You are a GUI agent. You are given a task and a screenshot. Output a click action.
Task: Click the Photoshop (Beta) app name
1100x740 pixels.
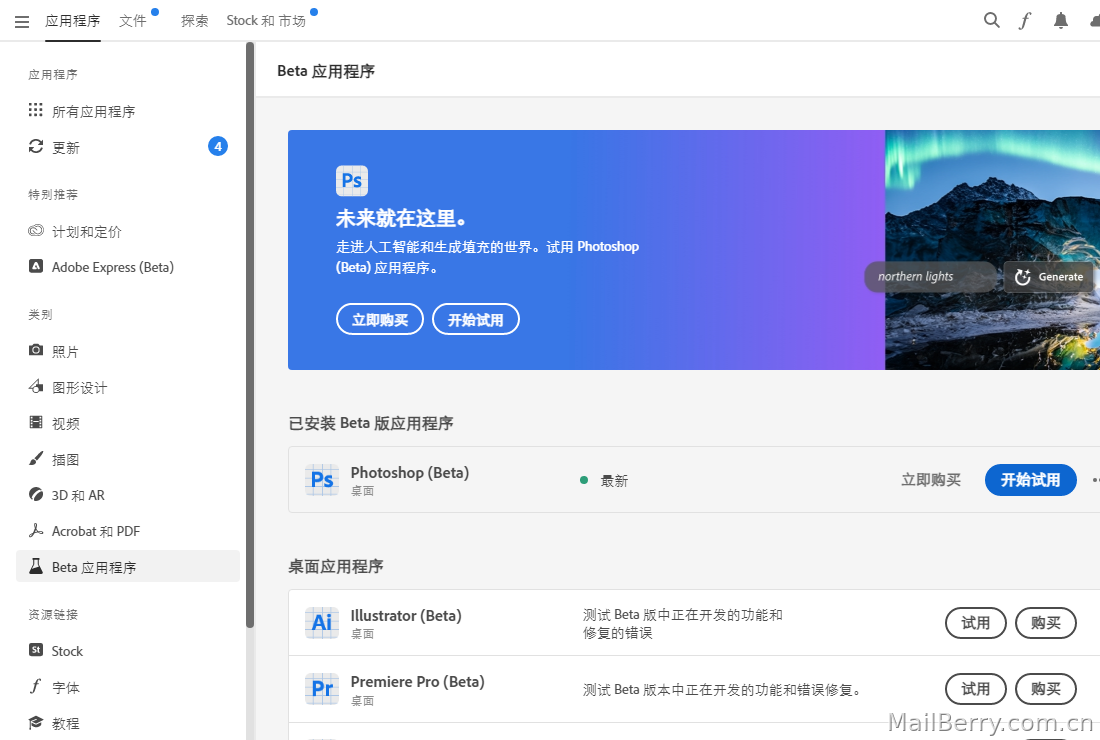(x=410, y=472)
